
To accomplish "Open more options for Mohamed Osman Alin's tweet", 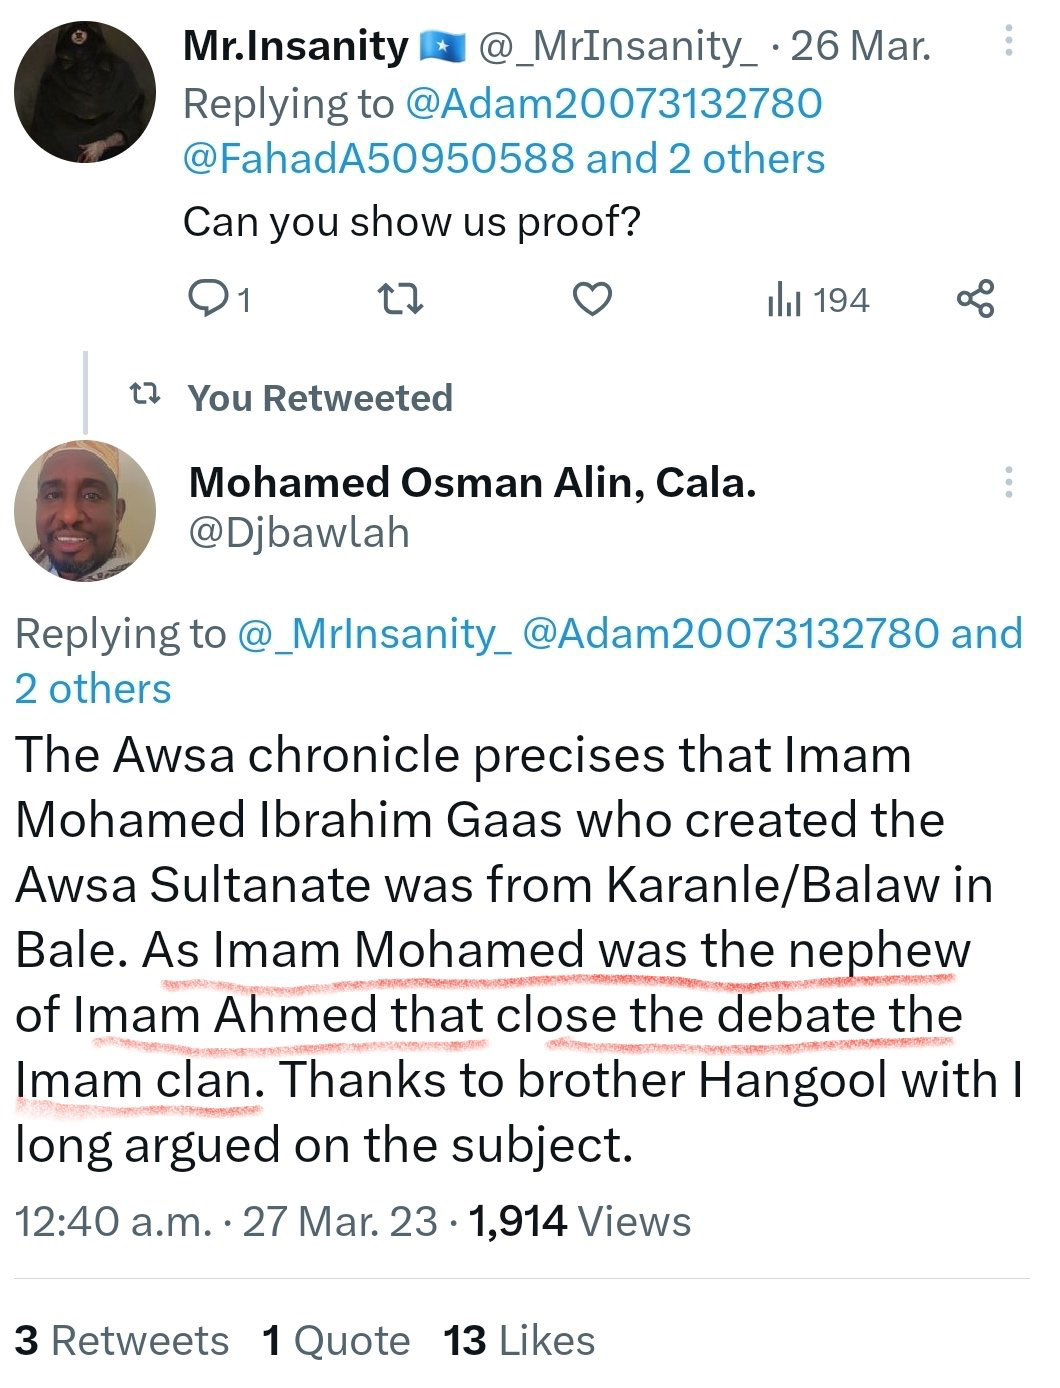I will pos(1009,482).
